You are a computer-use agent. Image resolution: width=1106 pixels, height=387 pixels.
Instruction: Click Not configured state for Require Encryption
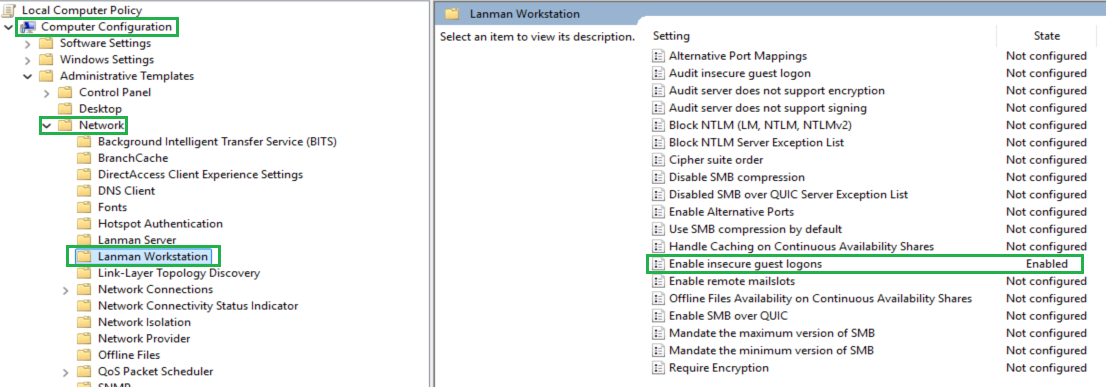tap(1047, 368)
